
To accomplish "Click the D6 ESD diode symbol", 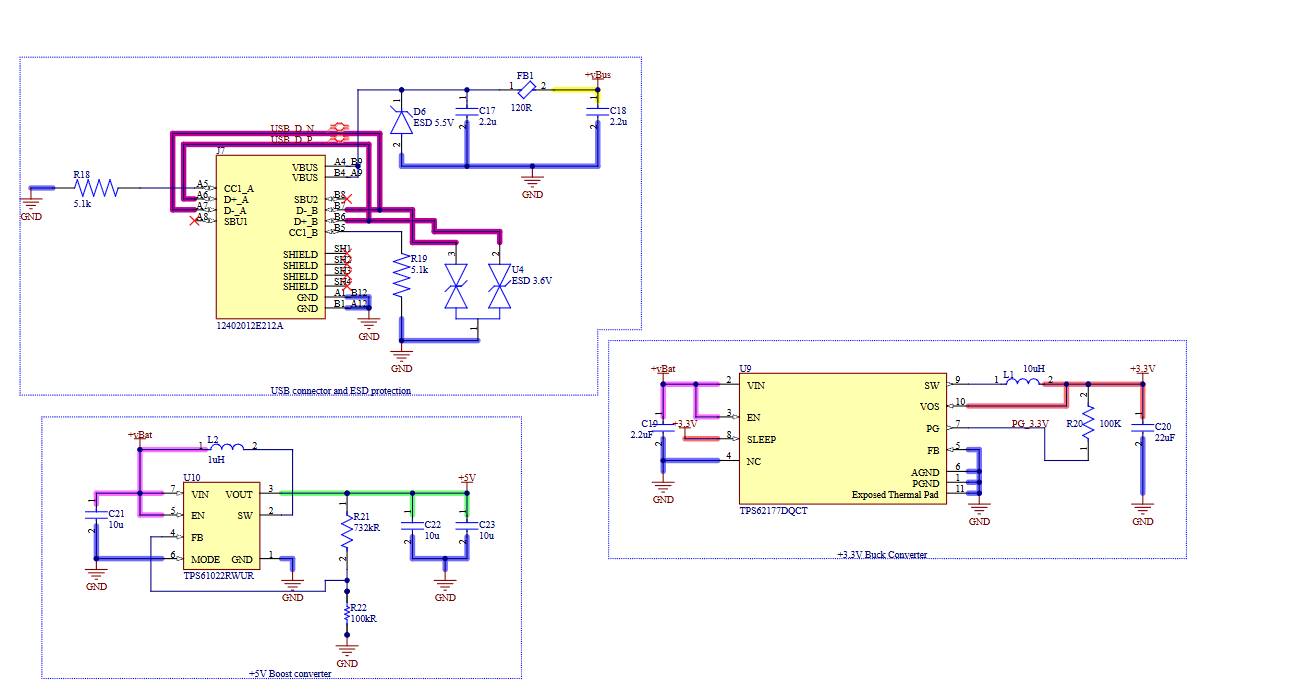I will pos(401,121).
